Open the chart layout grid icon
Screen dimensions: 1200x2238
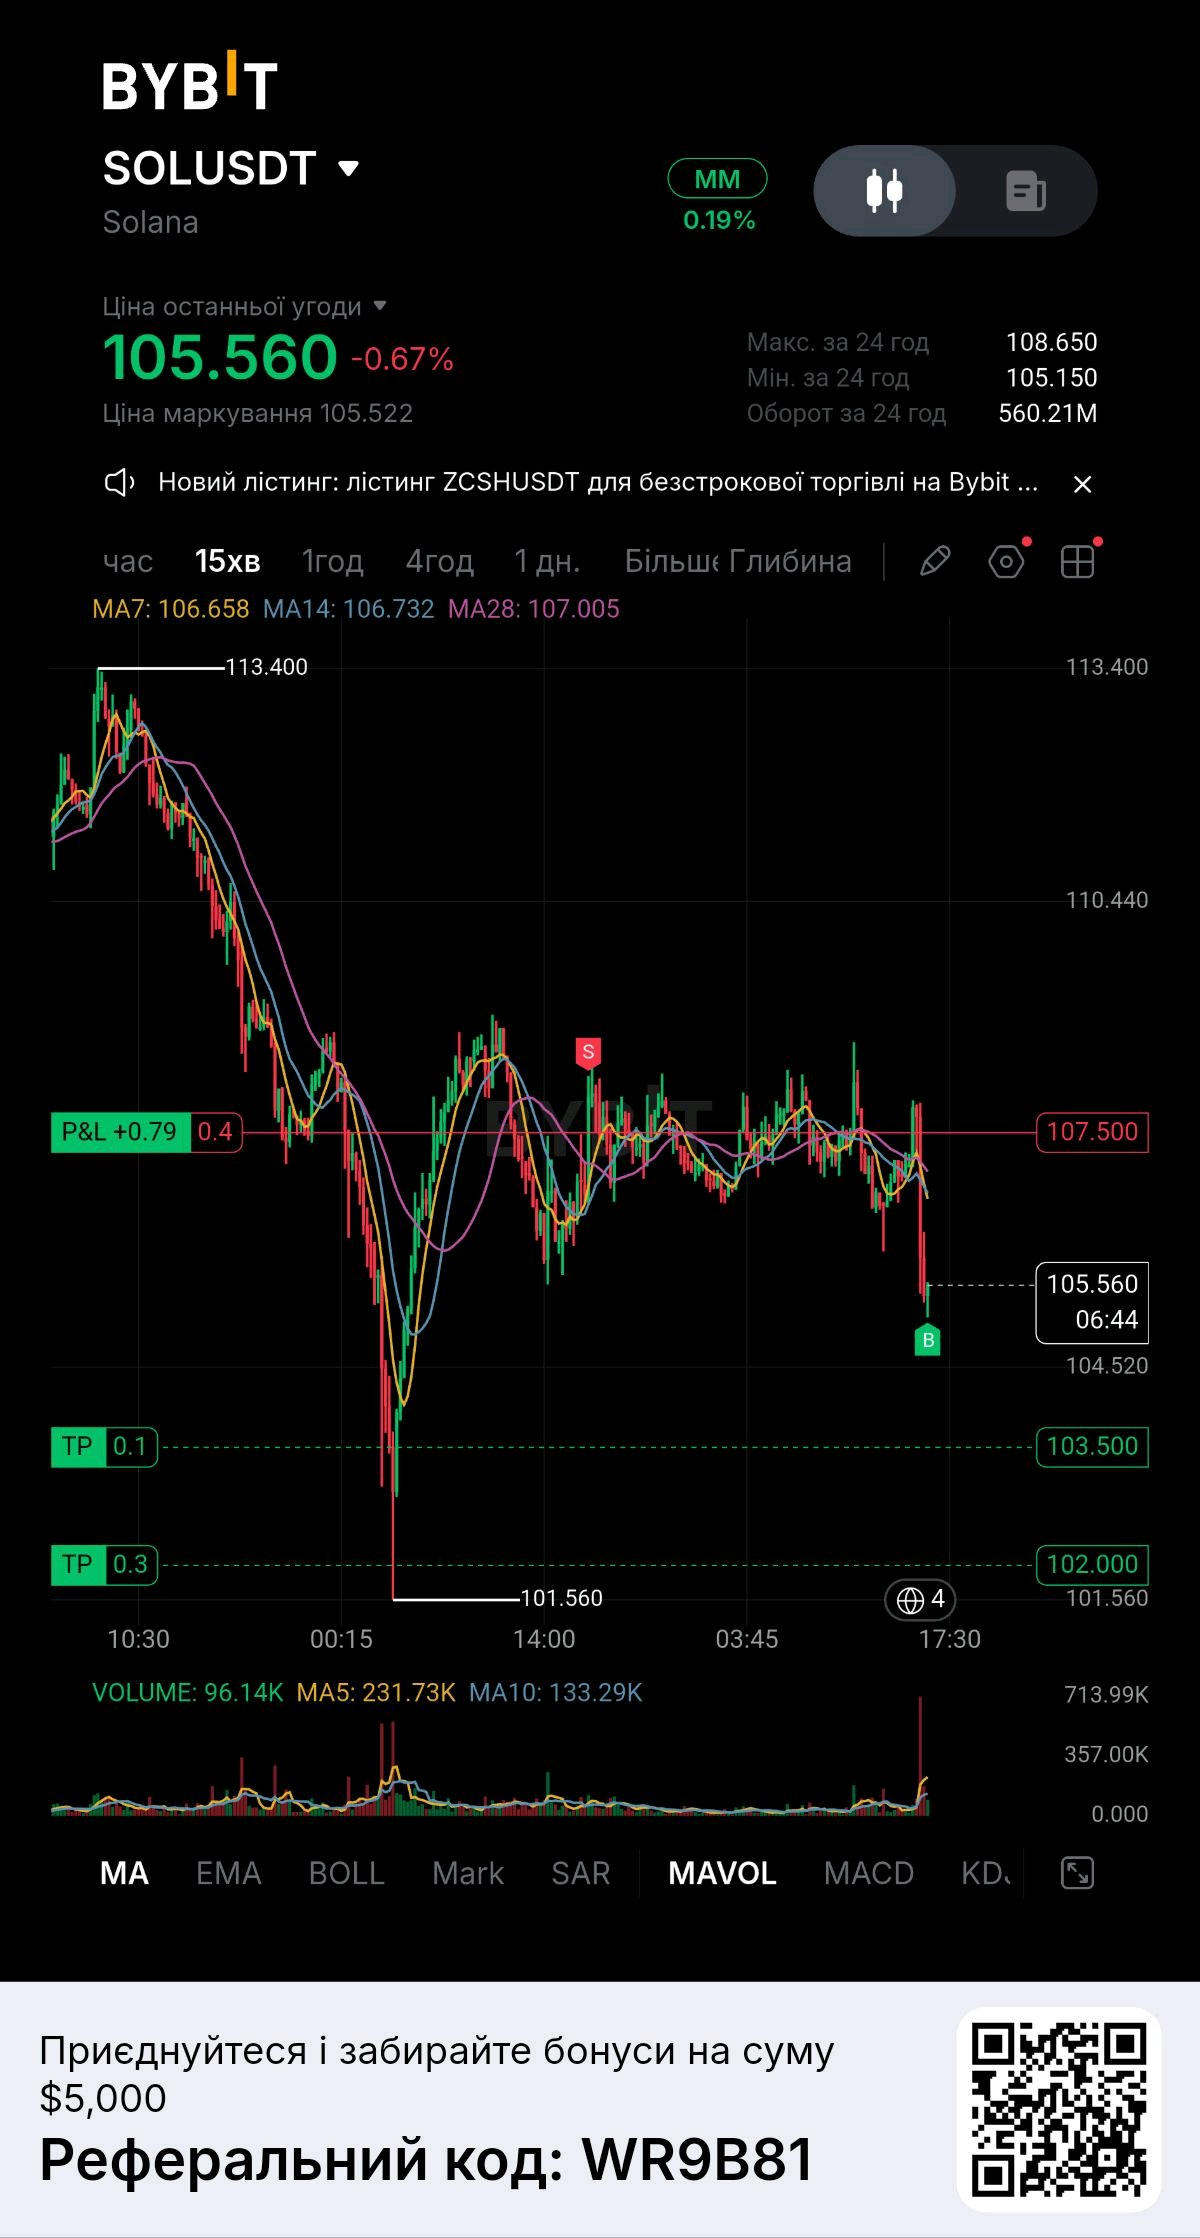click(1078, 561)
